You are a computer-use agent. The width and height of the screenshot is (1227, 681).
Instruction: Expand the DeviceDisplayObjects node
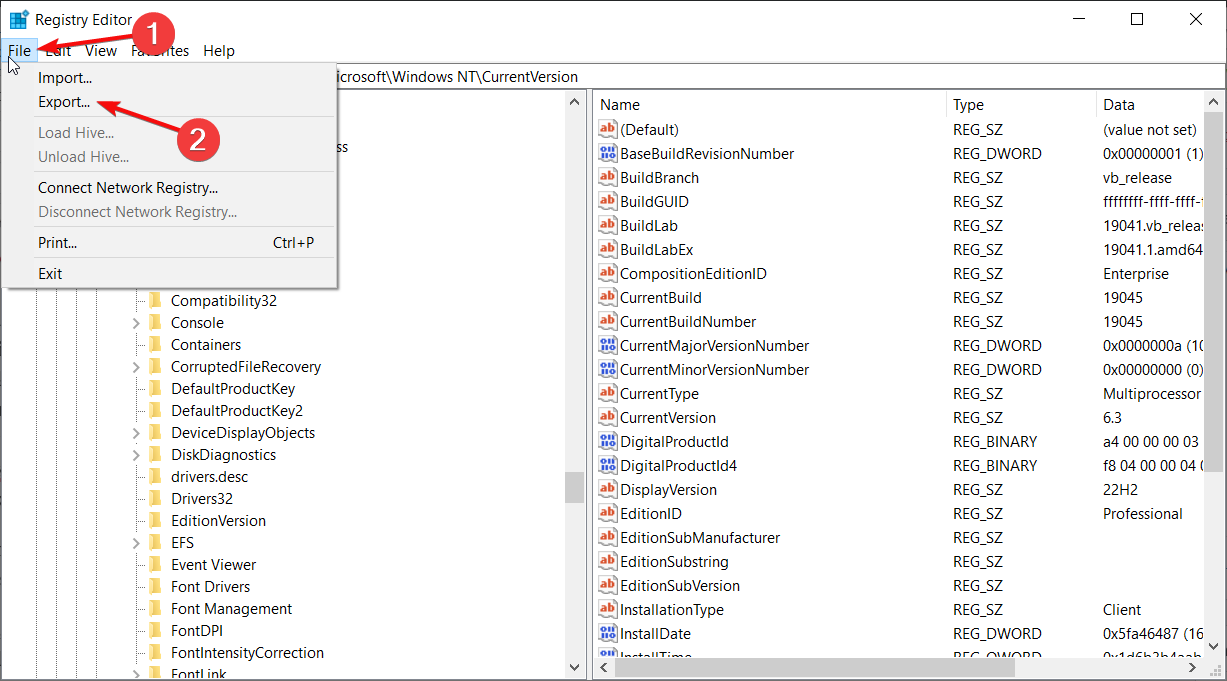(x=135, y=432)
